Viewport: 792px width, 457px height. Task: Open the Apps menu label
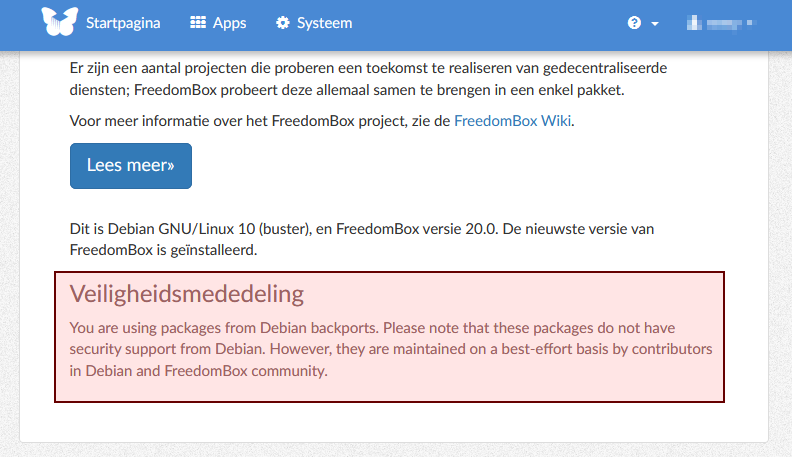[x=229, y=22]
